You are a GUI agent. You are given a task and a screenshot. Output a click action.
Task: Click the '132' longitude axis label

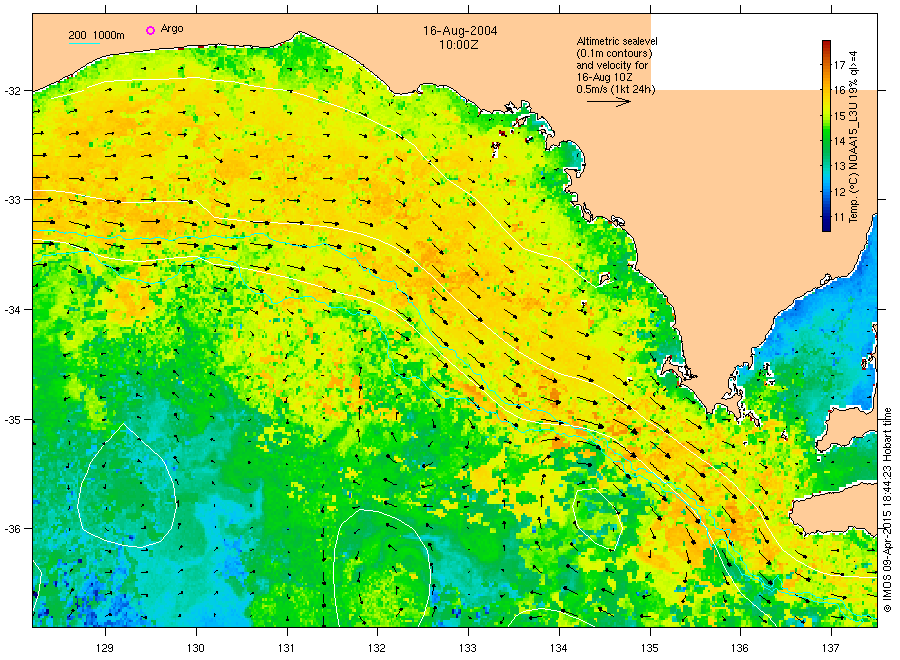(377, 648)
